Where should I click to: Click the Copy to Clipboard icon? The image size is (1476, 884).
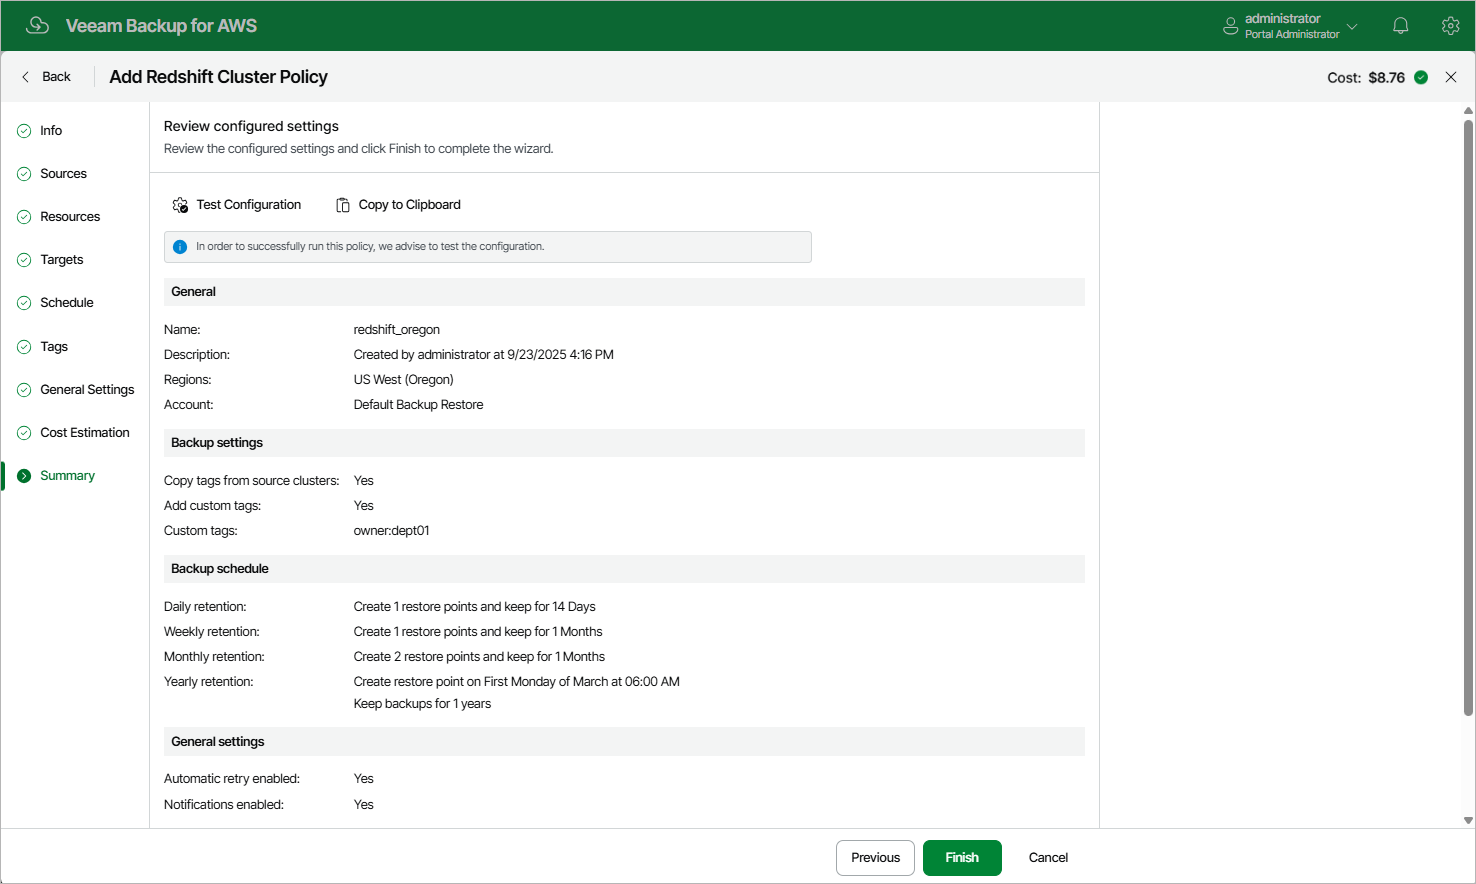(343, 205)
